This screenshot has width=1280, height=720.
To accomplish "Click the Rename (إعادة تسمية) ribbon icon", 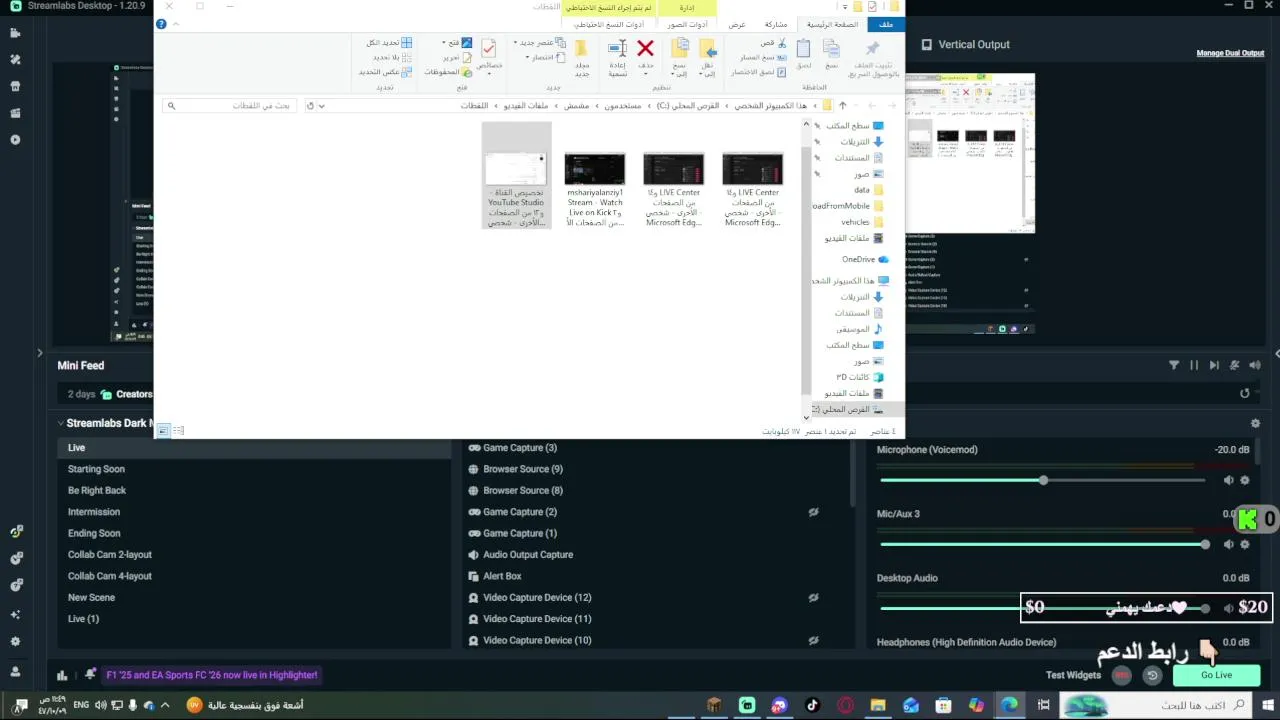I will 617,48.
